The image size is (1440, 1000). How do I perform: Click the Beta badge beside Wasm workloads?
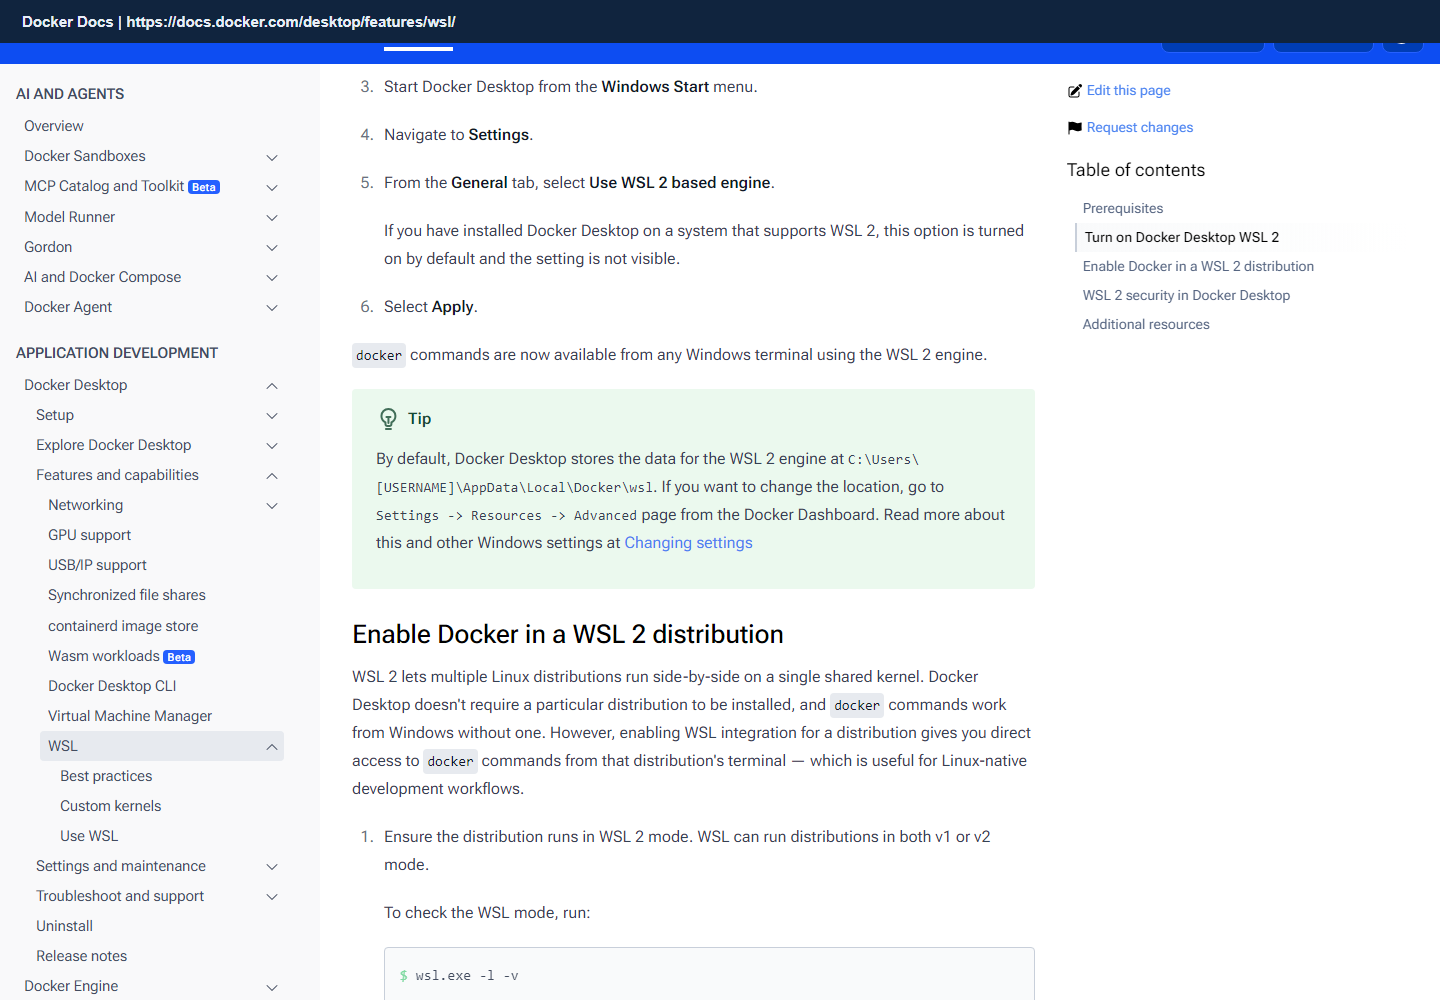click(179, 657)
